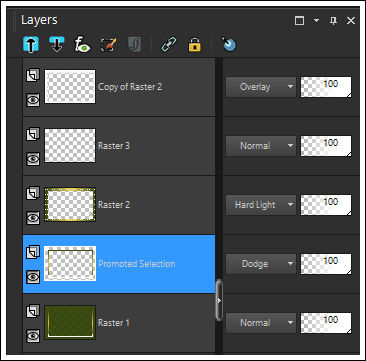The width and height of the screenshot is (366, 361).
Task: Hide the Raster 1 layer
Action: point(33,336)
